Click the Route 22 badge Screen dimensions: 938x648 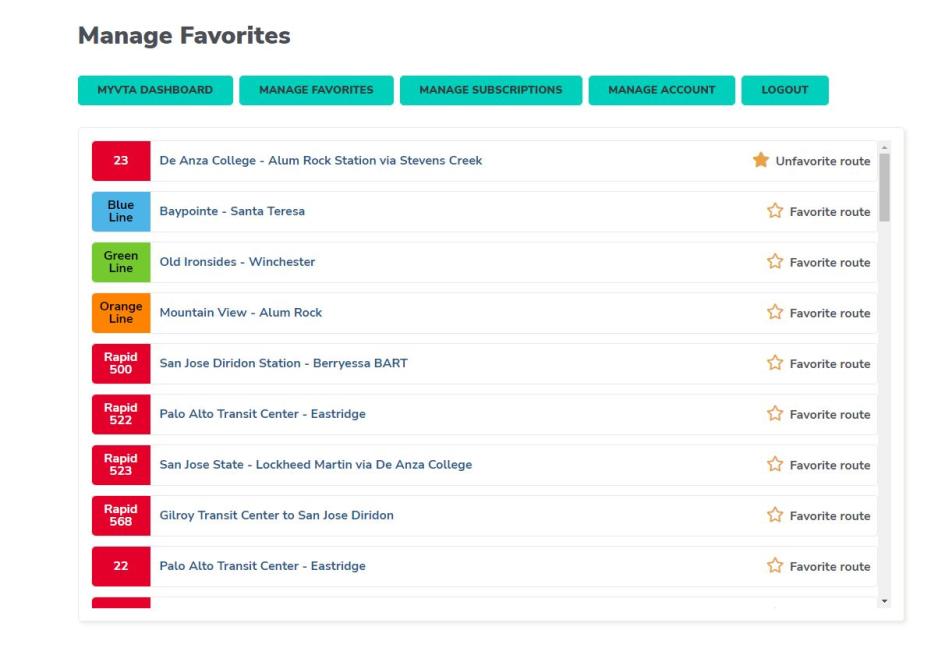click(120, 565)
